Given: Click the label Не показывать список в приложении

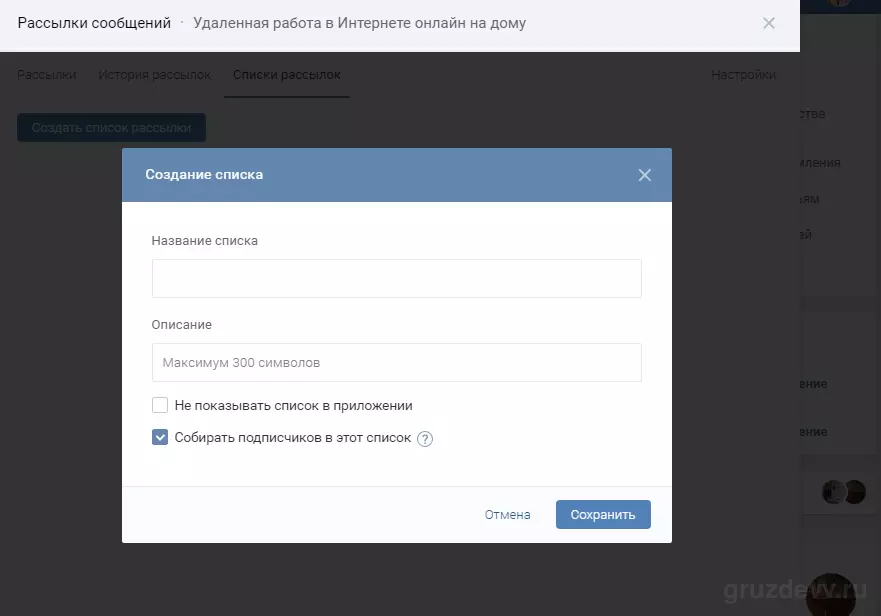Looking at the screenshot, I should point(293,405).
